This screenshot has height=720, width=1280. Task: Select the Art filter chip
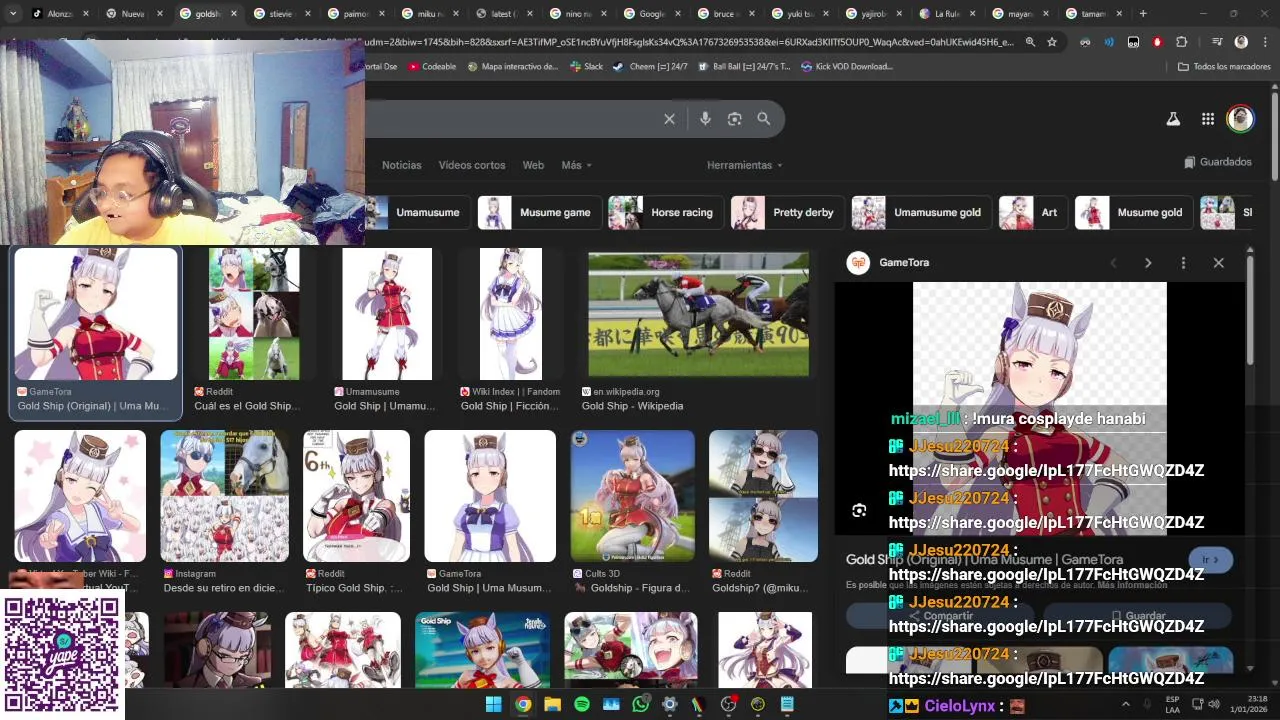(1033, 213)
